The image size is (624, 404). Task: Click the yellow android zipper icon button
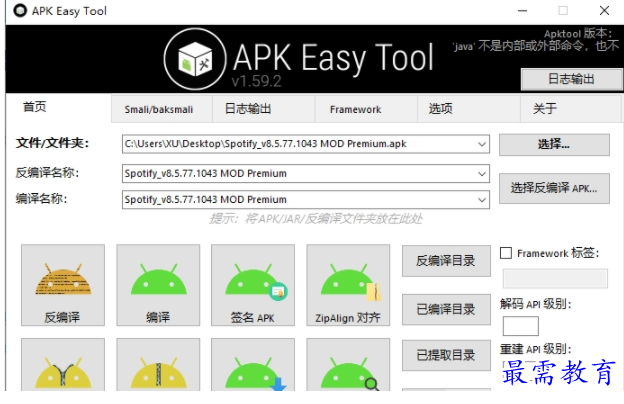click(63, 365)
